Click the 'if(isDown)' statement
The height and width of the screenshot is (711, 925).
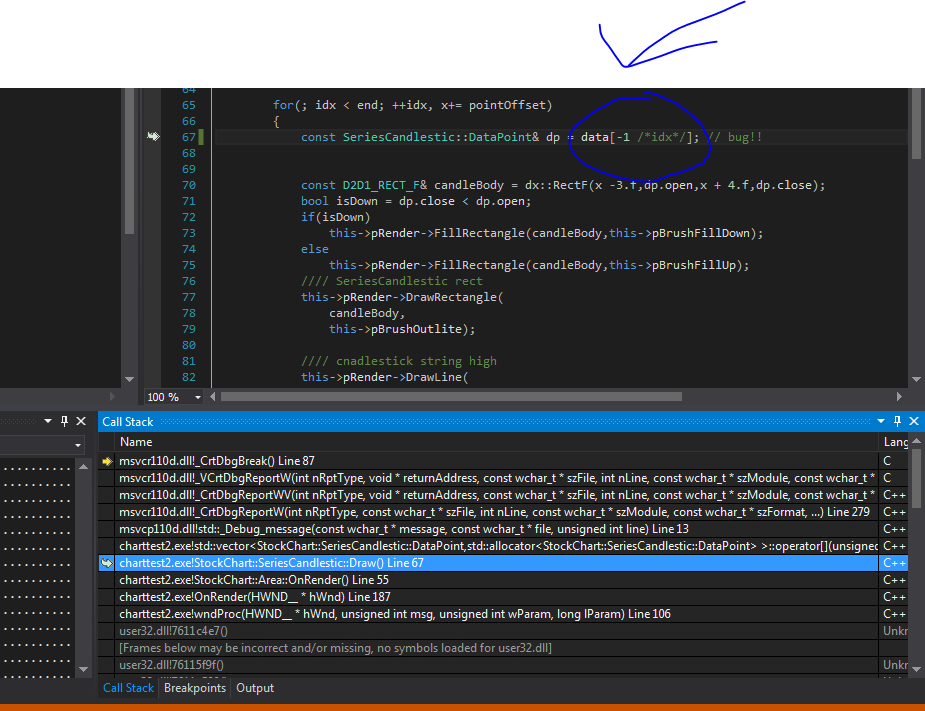point(336,217)
